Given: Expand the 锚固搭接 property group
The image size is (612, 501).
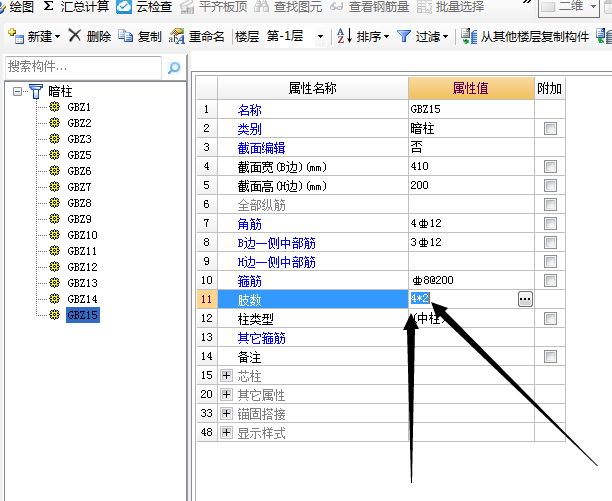Looking at the screenshot, I should (x=226, y=414).
